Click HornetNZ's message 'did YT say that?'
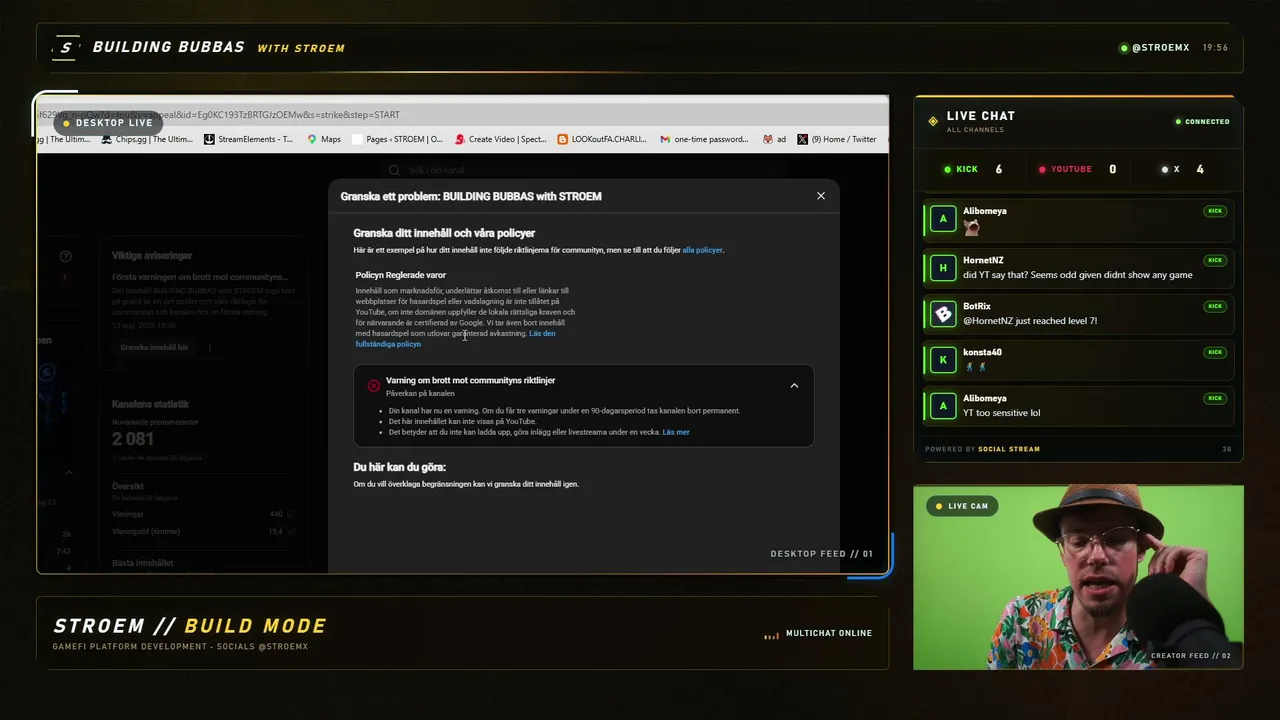The image size is (1280, 720). pyautogui.click(x=1078, y=275)
